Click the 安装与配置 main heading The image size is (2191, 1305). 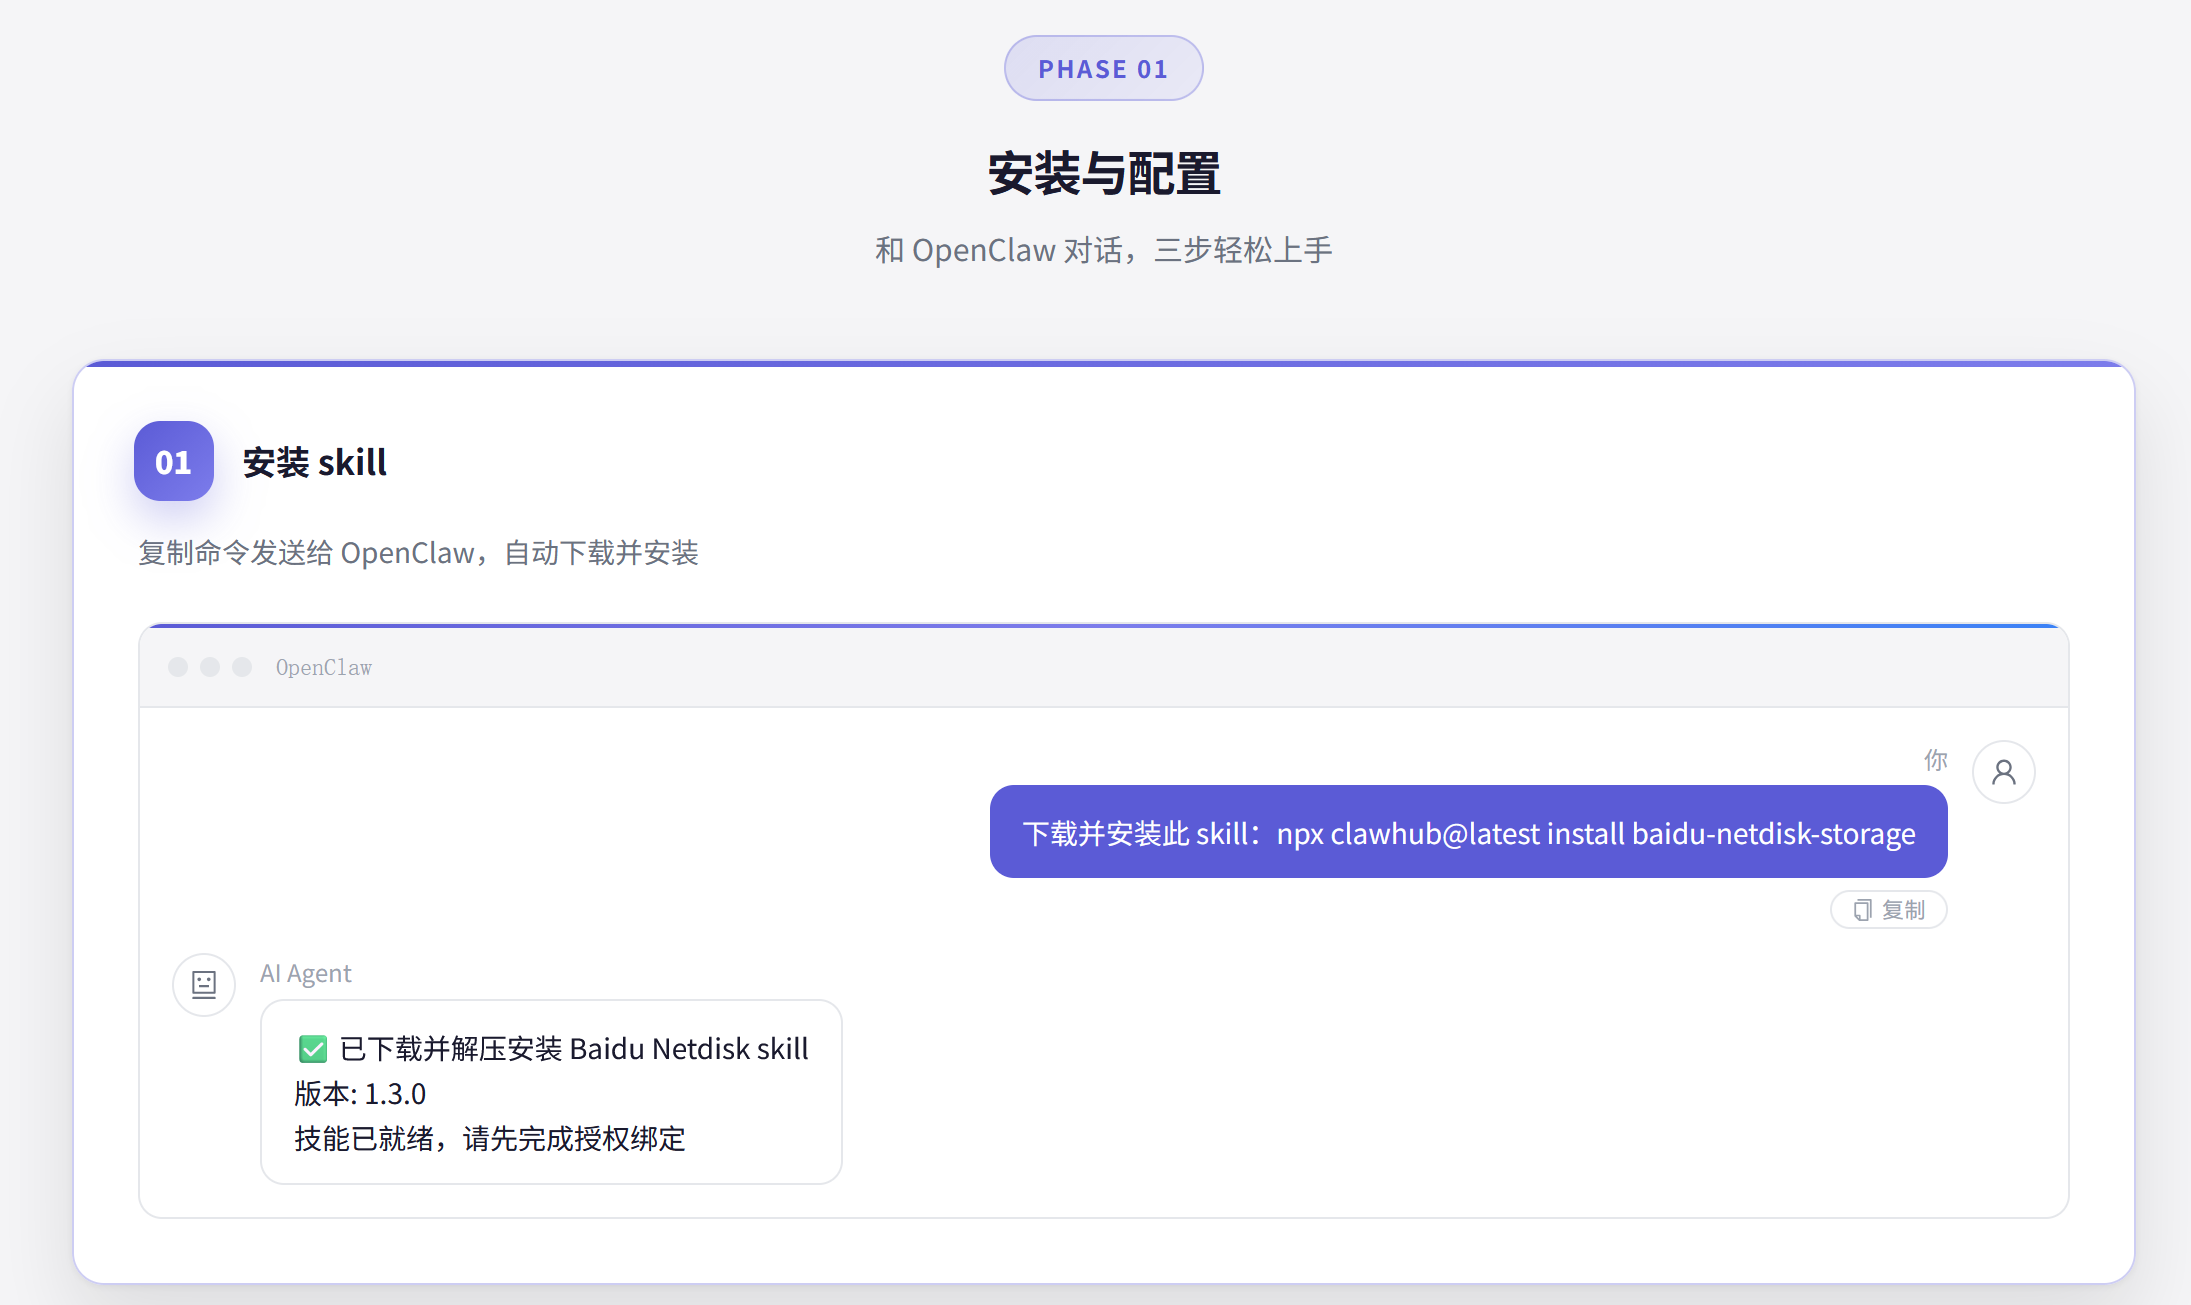pos(1103,174)
